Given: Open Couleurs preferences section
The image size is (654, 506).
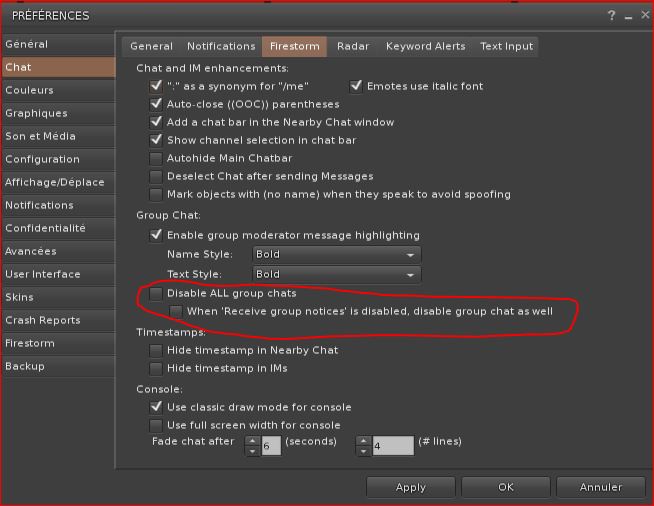Looking at the screenshot, I should point(58,90).
